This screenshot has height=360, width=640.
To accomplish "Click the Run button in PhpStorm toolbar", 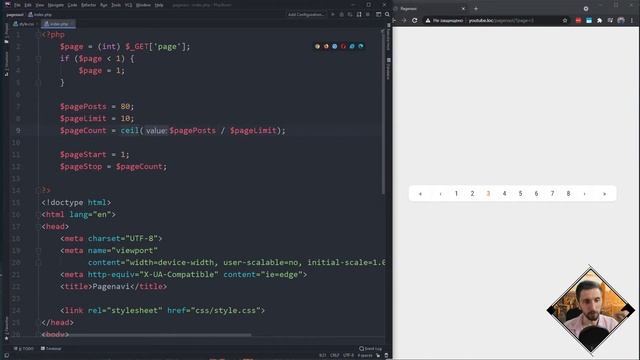I will (333, 15).
